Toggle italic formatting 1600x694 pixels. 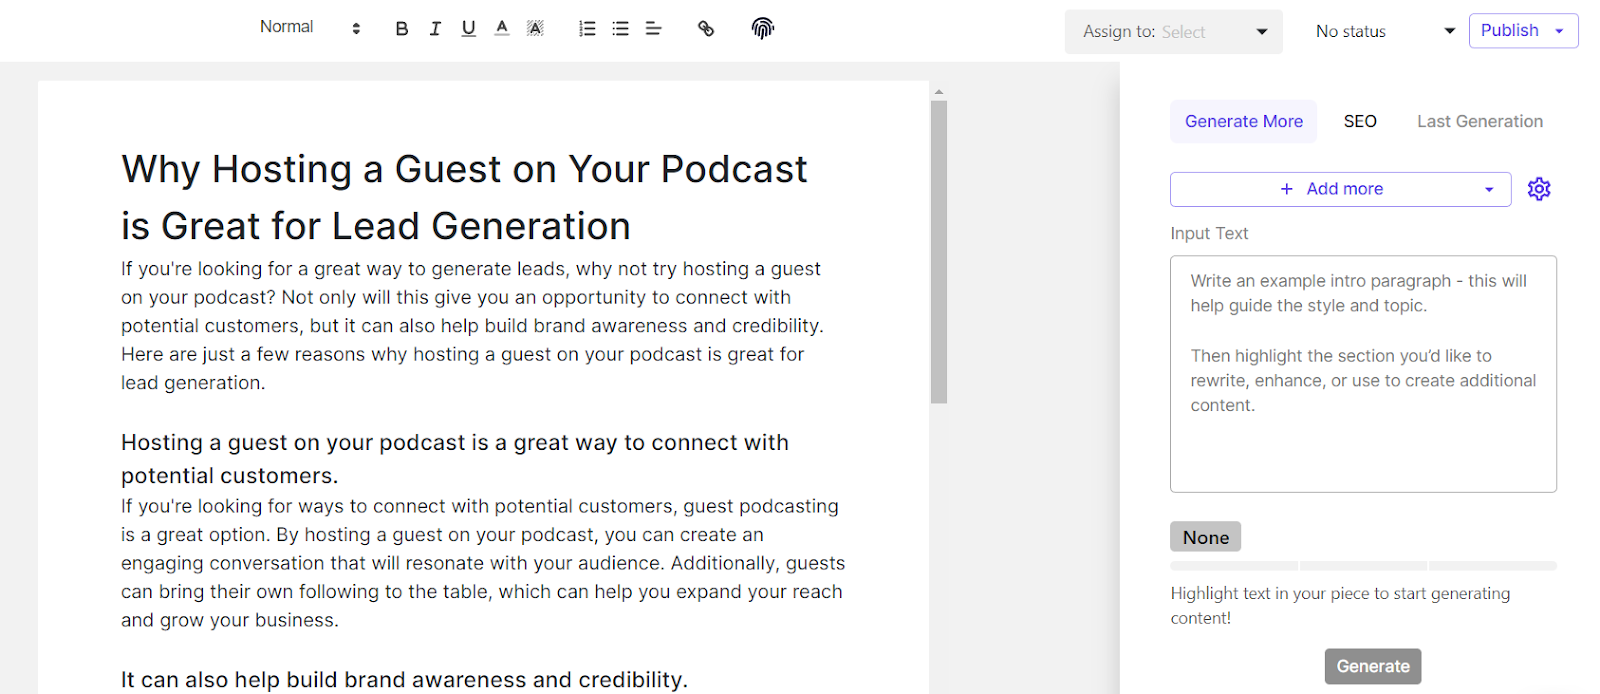[435, 29]
